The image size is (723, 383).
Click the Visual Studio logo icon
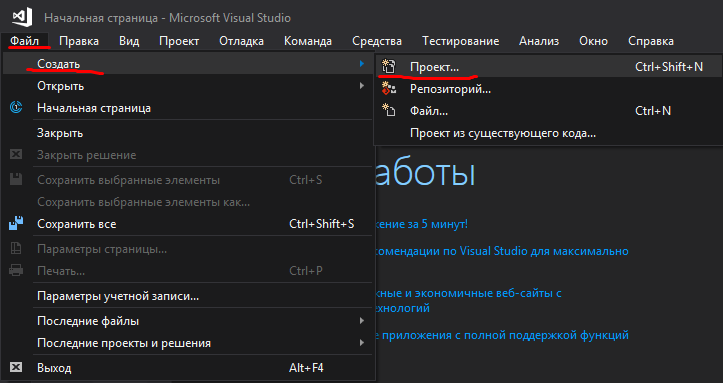tap(22, 18)
